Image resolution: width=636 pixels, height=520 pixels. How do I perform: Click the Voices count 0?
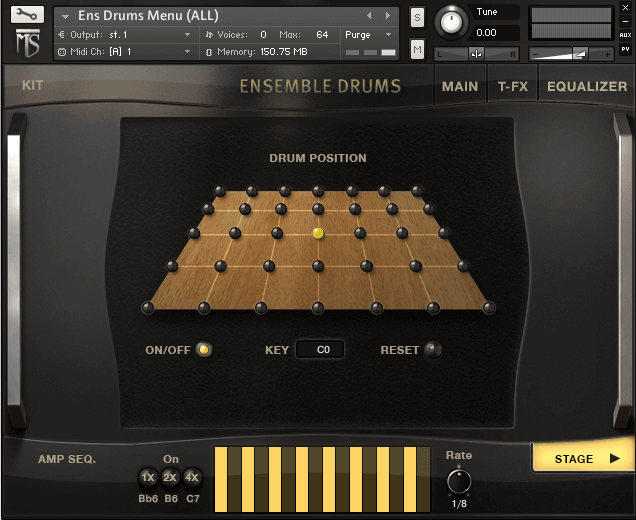click(263, 35)
